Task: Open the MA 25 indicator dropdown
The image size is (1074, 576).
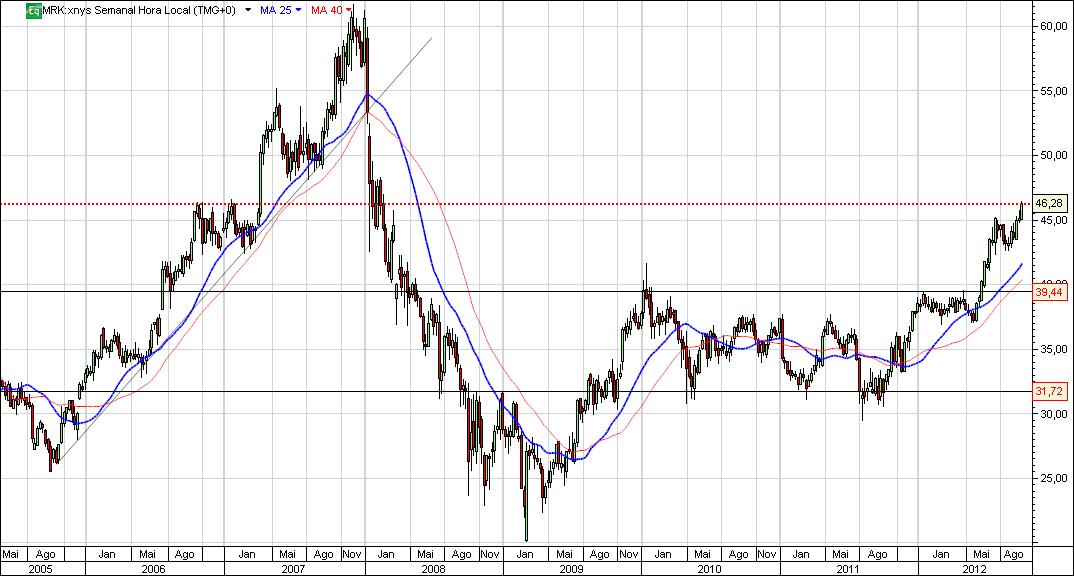Action: click(x=298, y=10)
